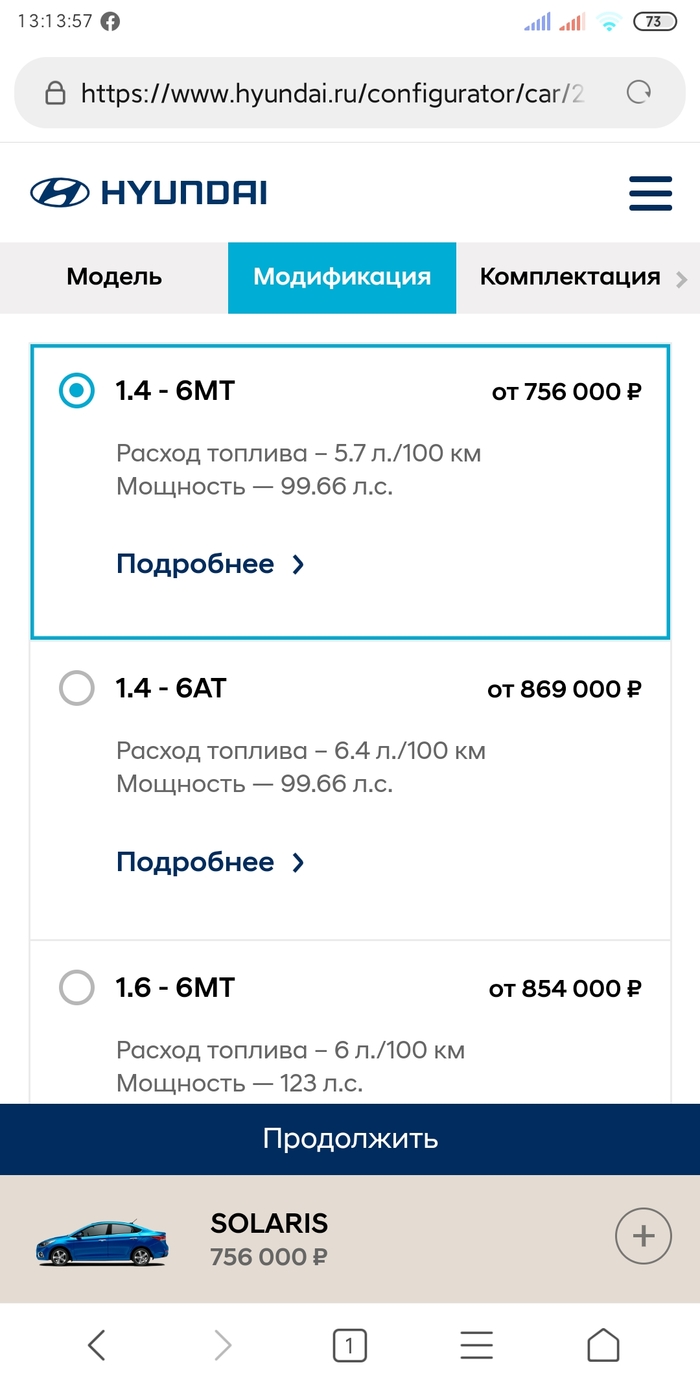Screen dimensions: 700x1400
Task: Select the 1.6 - 6MT radio button
Action: point(77,988)
